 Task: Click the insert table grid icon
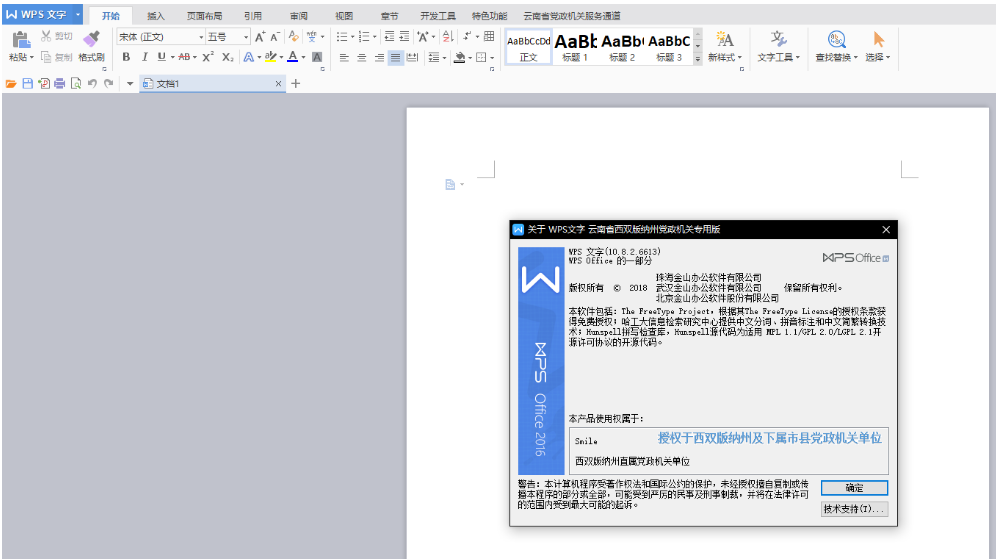point(489,36)
